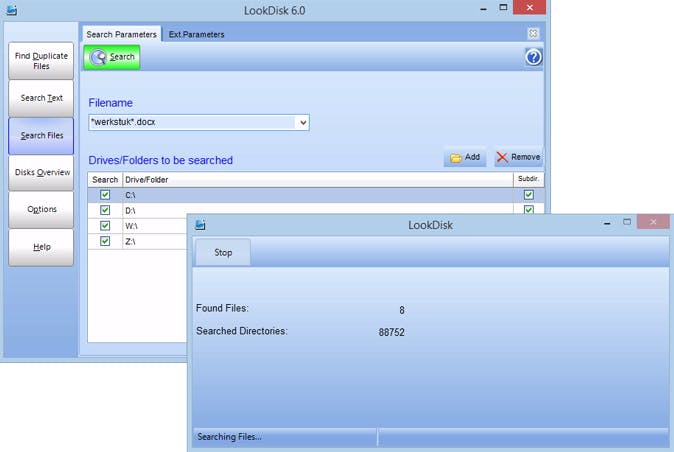Viewport: 674px width, 452px height.
Task: Close the LookDisk 6.0 main window
Action: pos(530,7)
